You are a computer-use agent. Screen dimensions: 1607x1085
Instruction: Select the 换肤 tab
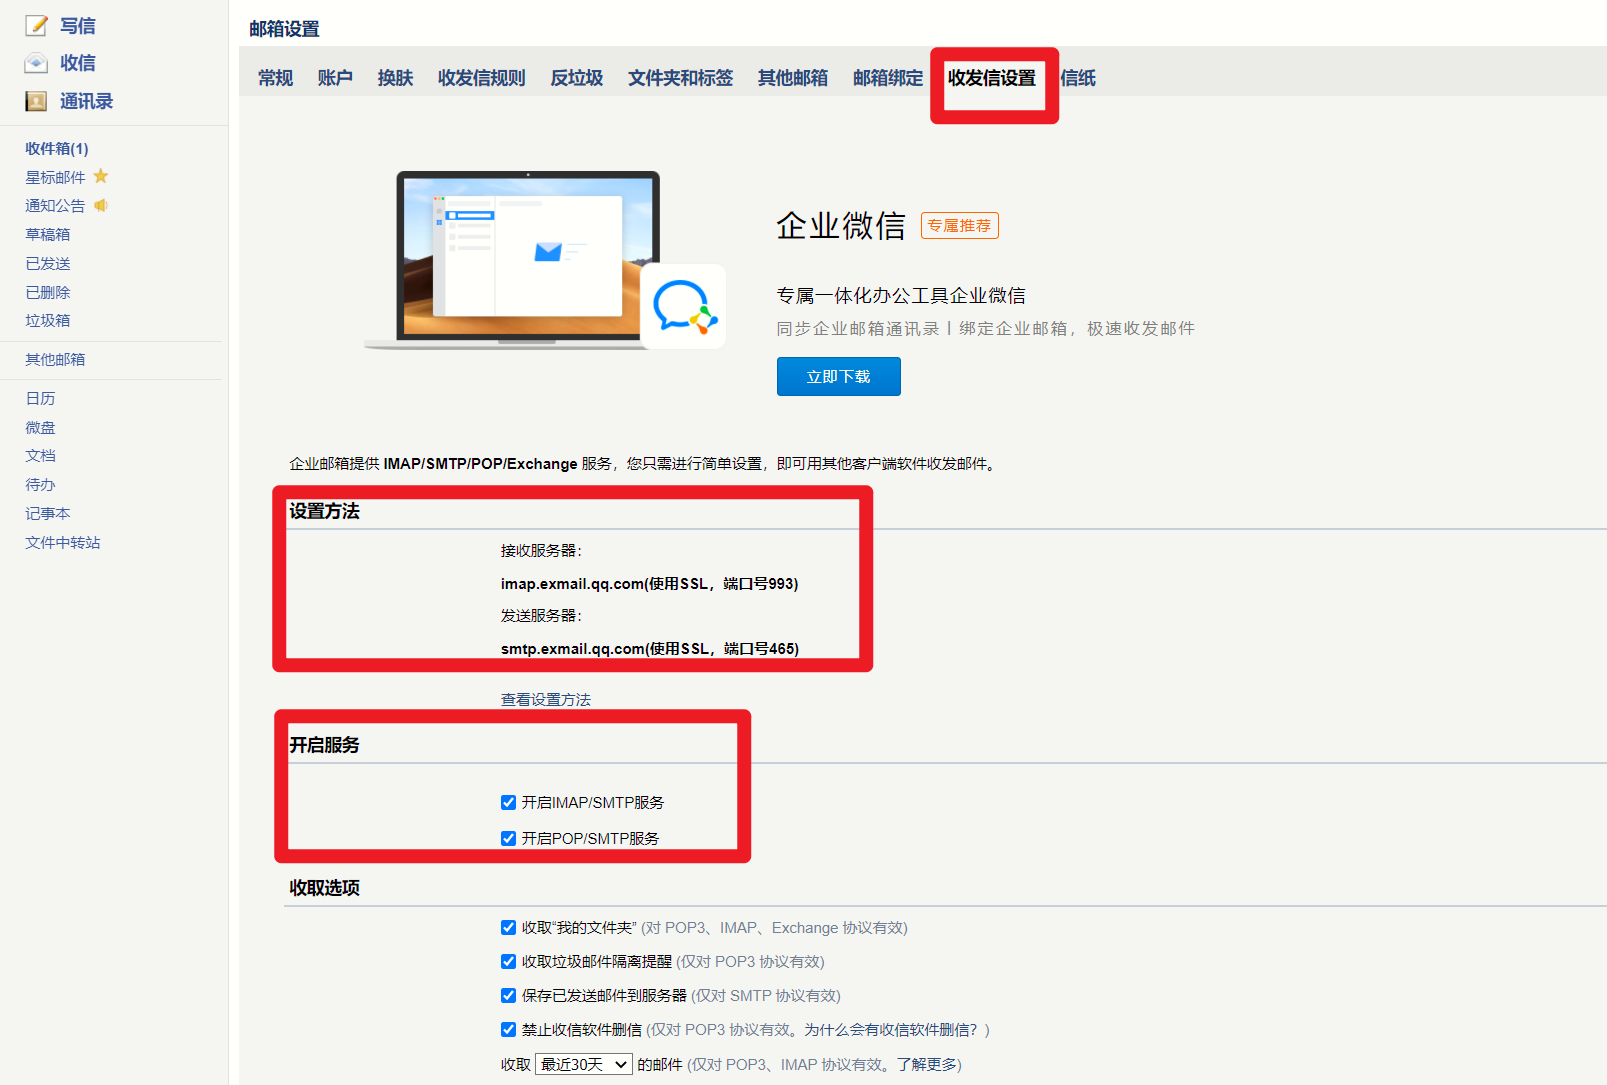click(x=395, y=78)
